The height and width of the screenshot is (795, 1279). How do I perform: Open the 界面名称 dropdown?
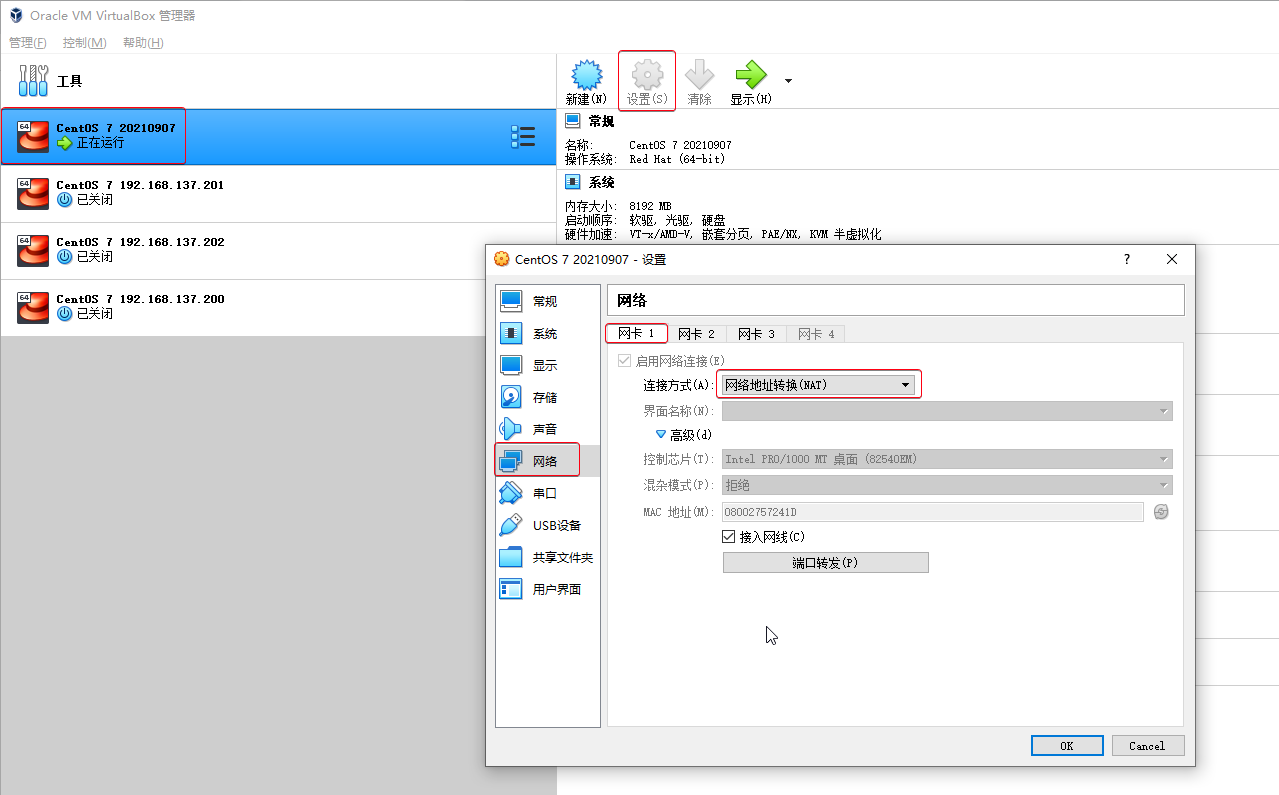point(947,411)
